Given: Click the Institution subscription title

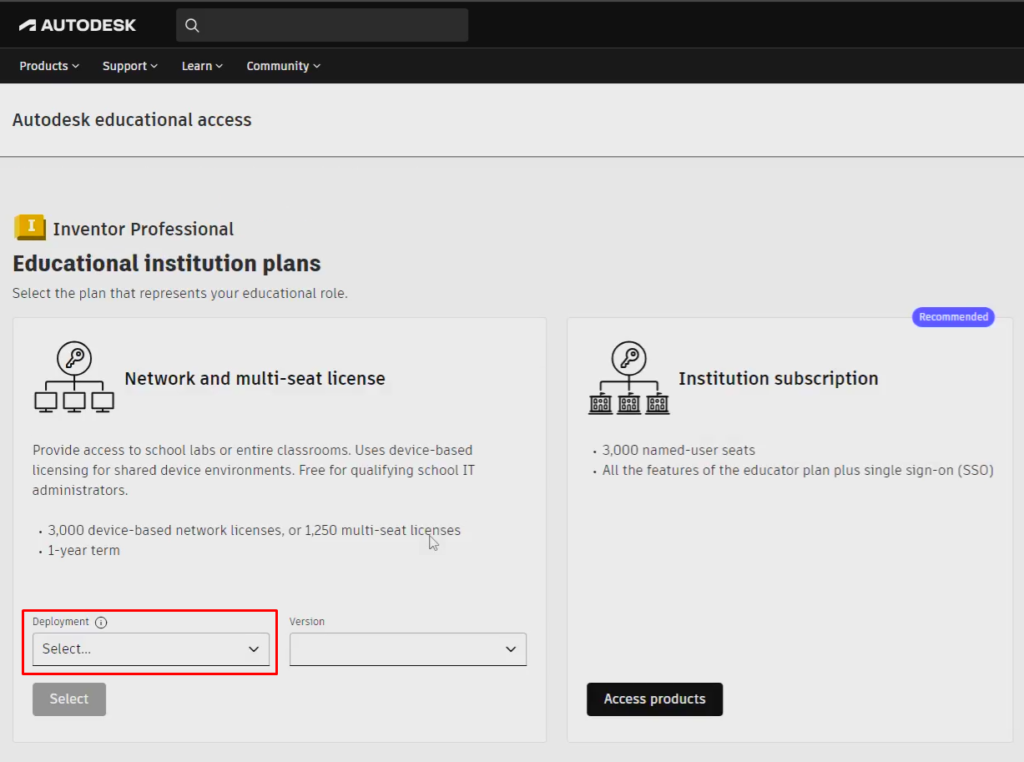Looking at the screenshot, I should point(778,379).
